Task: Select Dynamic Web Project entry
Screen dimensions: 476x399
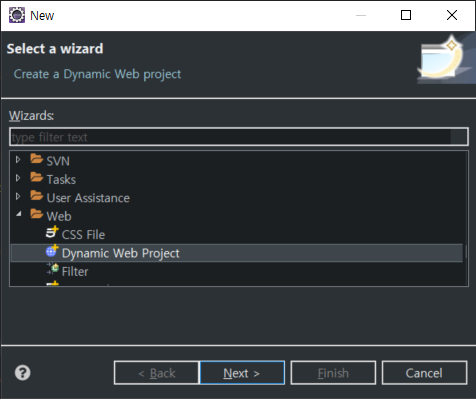Action: pyautogui.click(x=237, y=253)
